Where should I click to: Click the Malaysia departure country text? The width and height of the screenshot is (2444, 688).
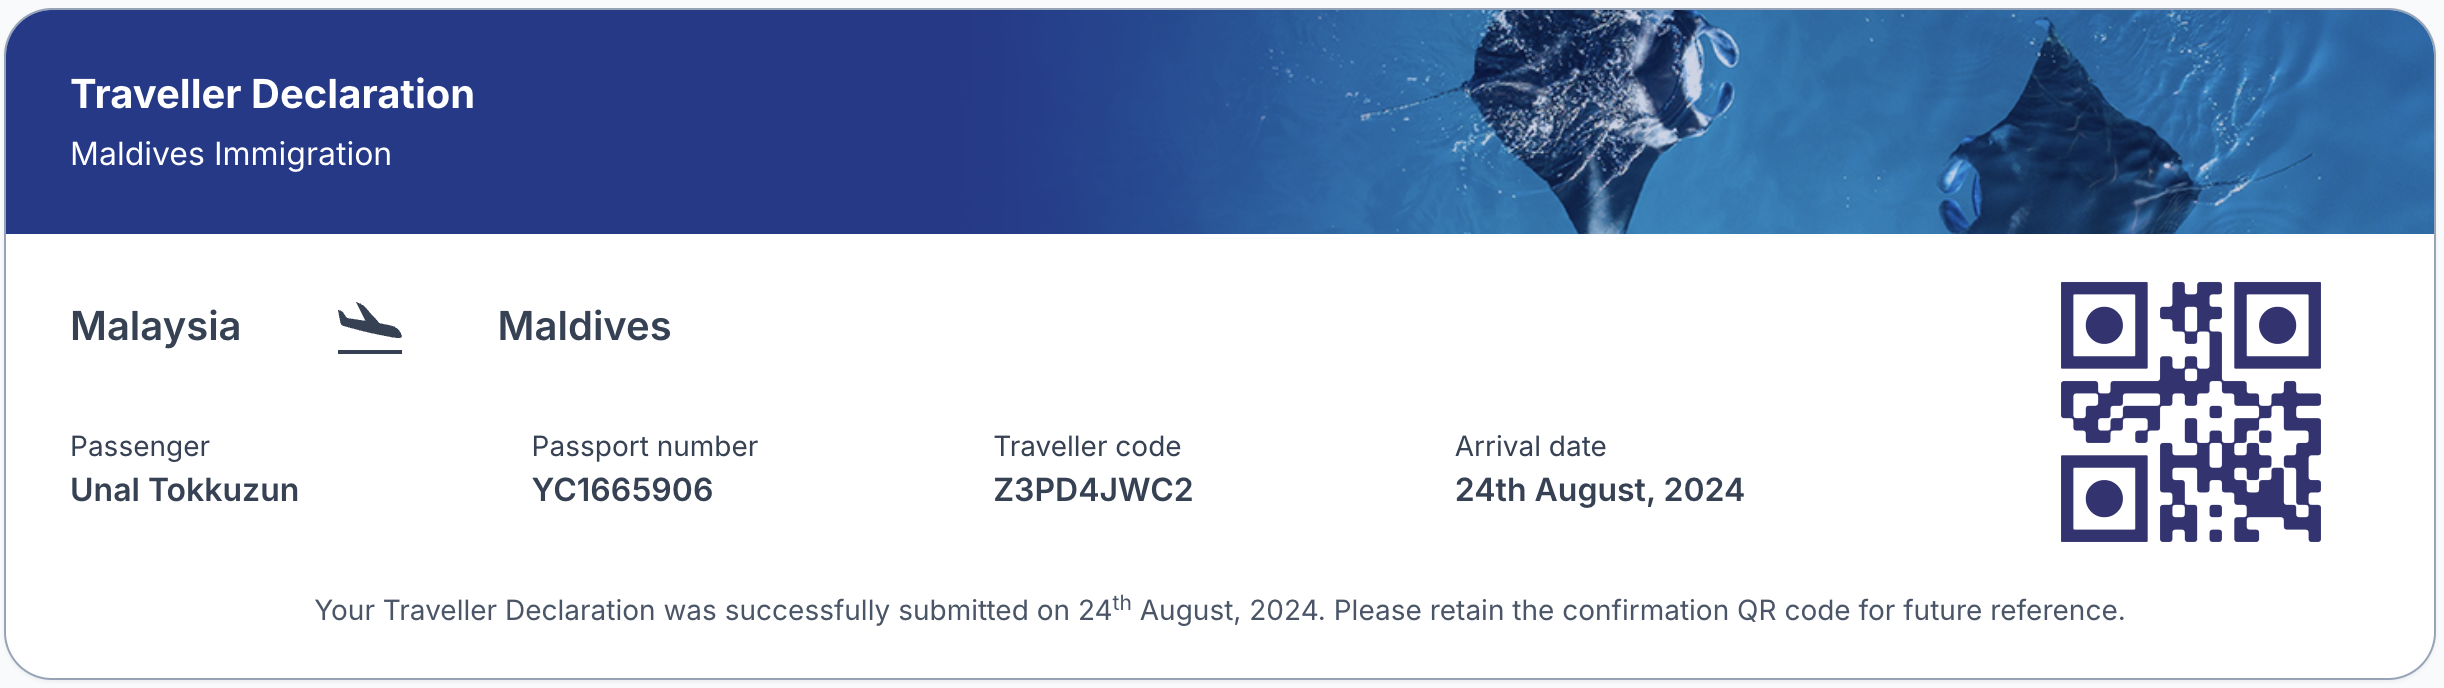click(x=155, y=326)
